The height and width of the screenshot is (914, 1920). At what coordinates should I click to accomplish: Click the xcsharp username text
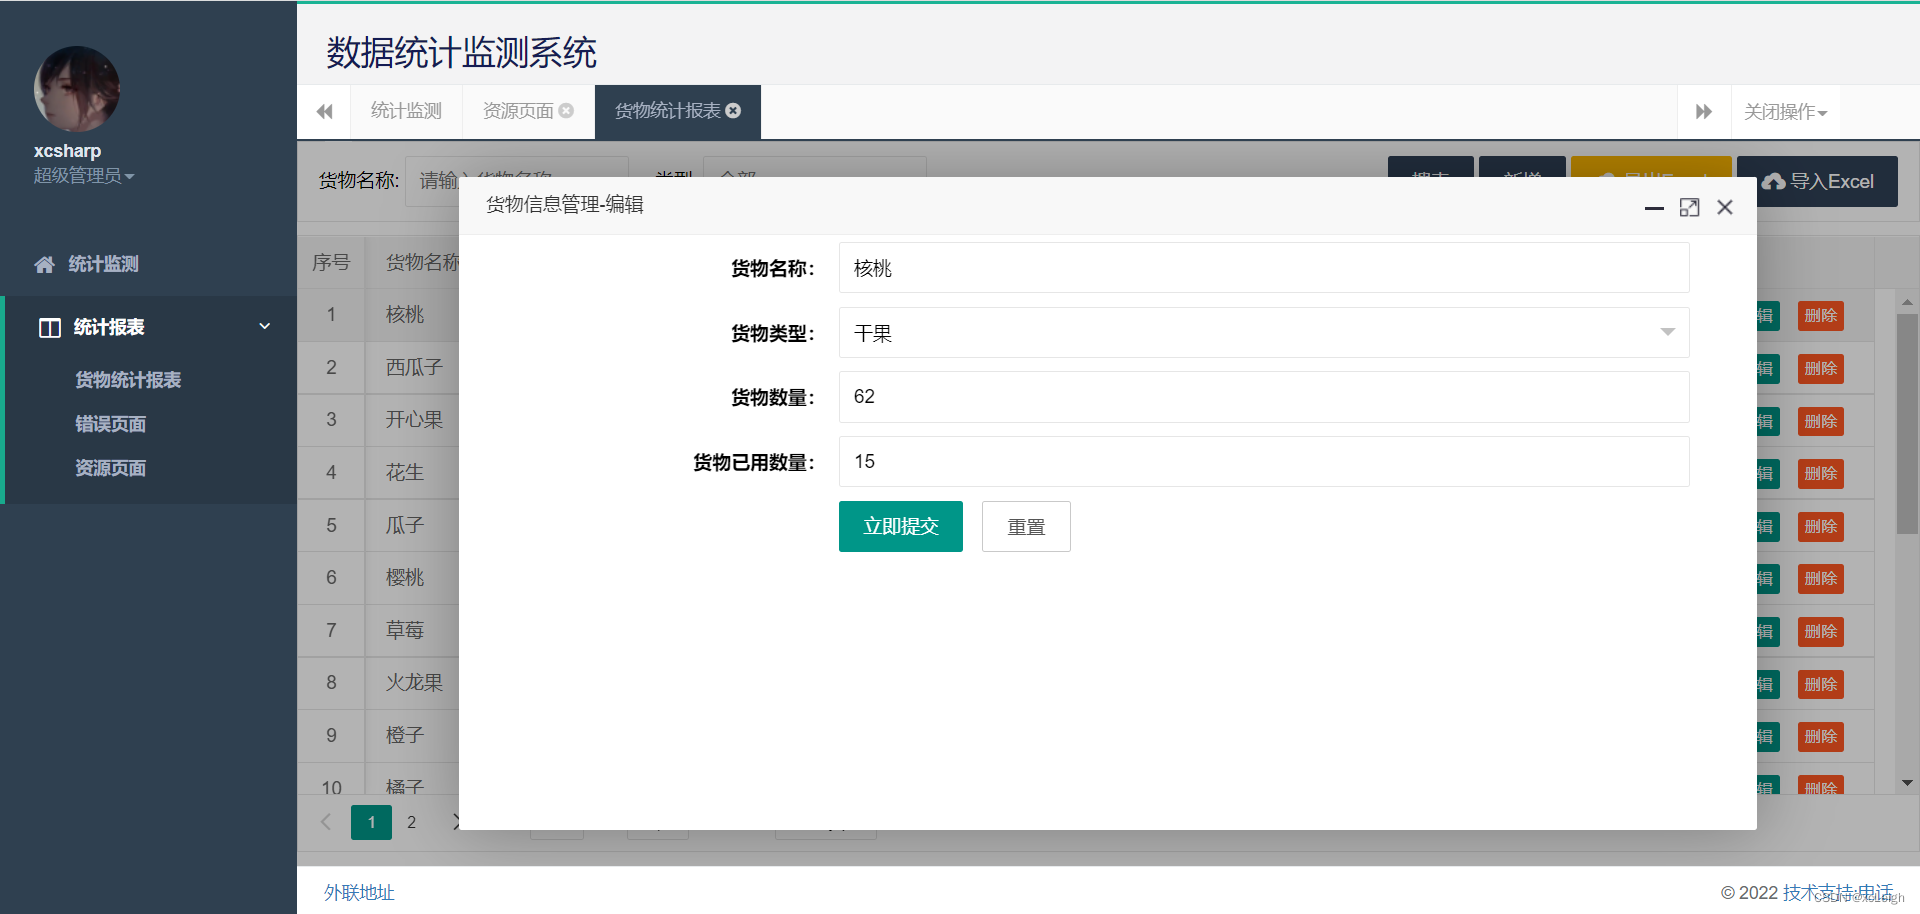coord(67,151)
